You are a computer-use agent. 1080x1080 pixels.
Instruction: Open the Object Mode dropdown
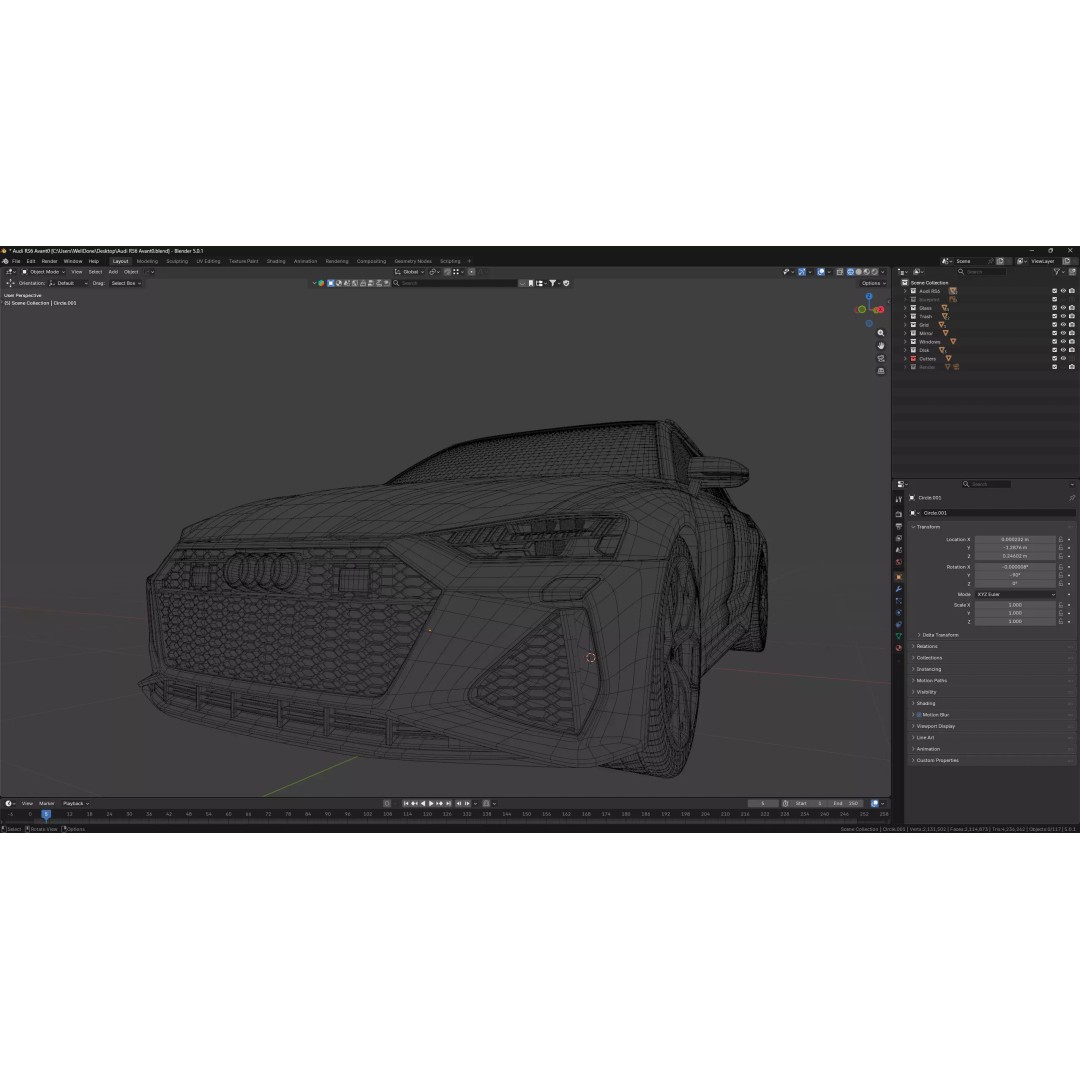click(43, 272)
